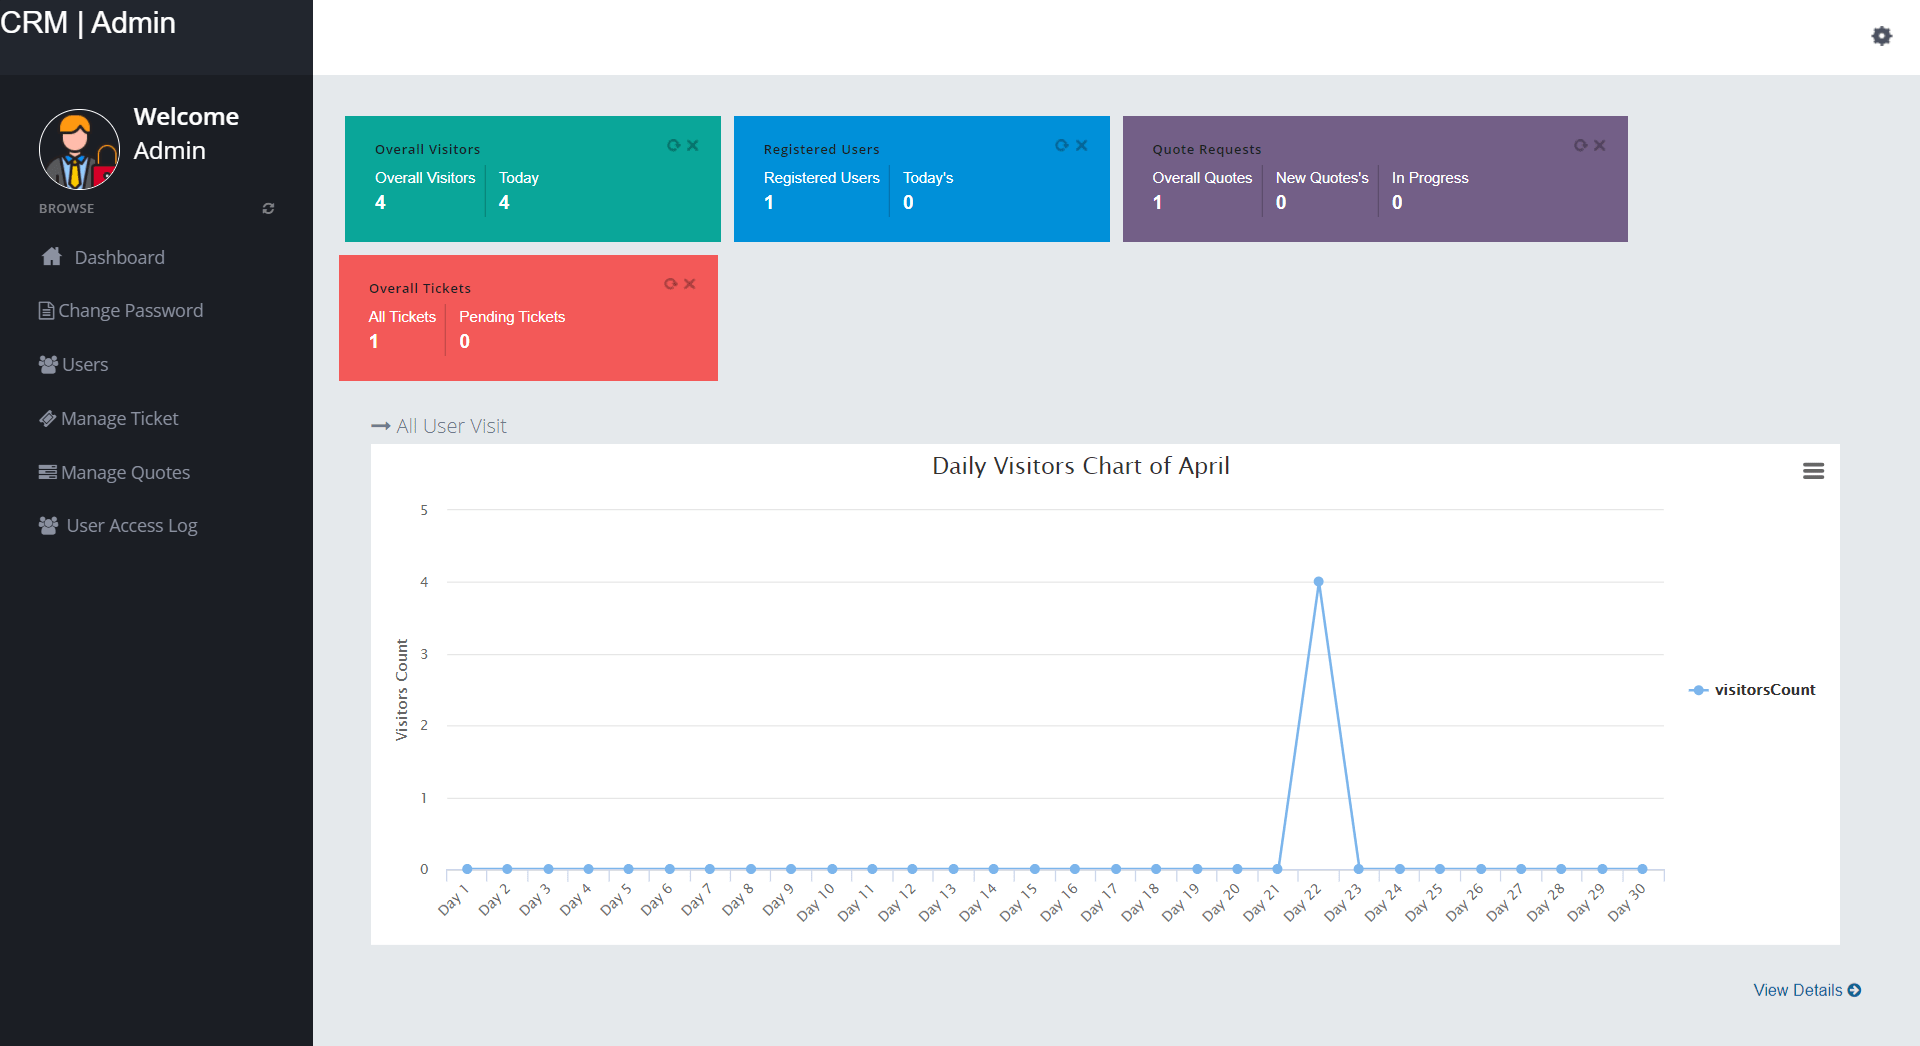Close the Quote Requests card

[x=1600, y=146]
